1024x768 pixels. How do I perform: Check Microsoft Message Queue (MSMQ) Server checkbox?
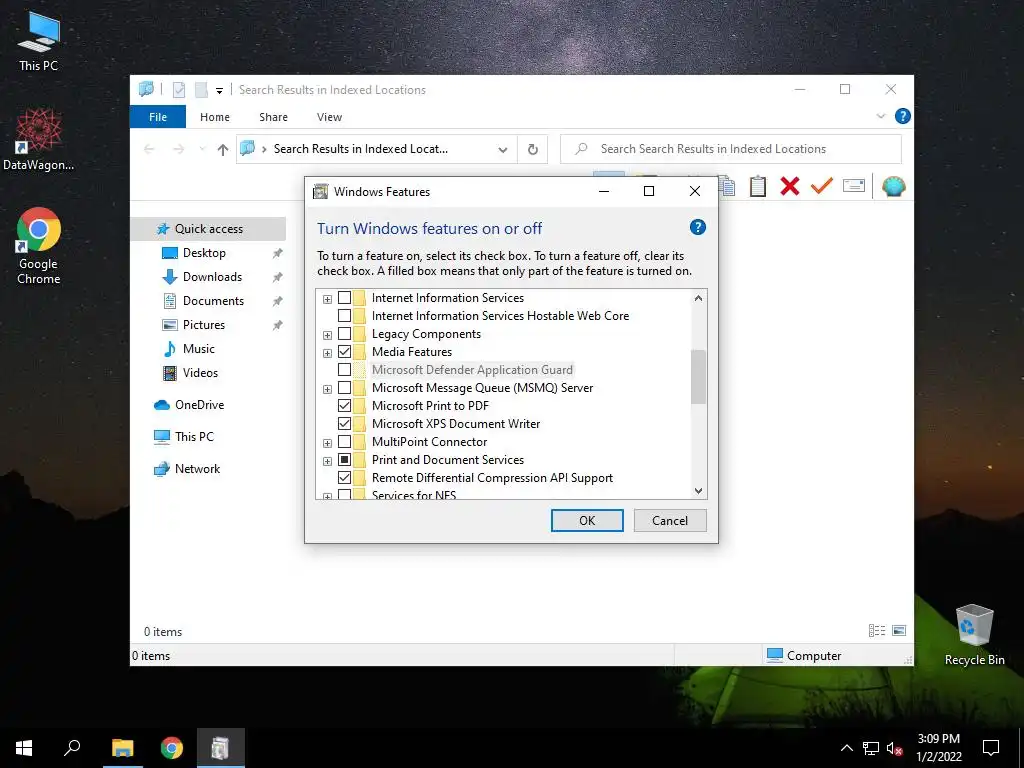coord(344,388)
